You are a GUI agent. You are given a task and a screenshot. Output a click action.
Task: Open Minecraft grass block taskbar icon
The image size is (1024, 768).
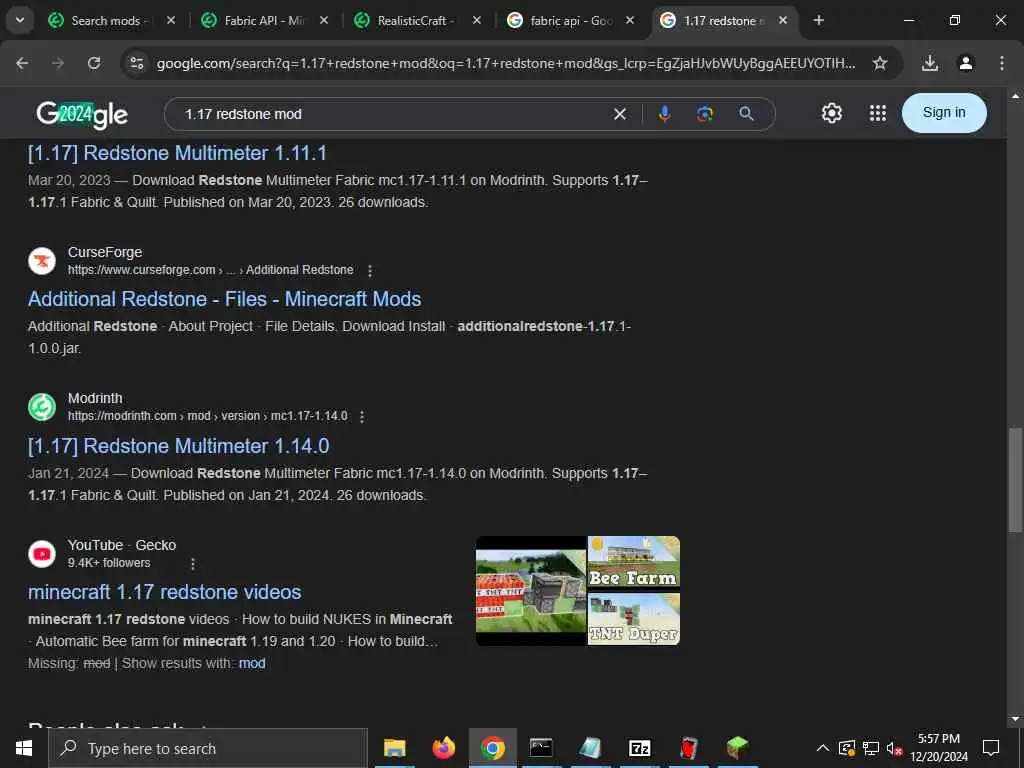click(737, 748)
